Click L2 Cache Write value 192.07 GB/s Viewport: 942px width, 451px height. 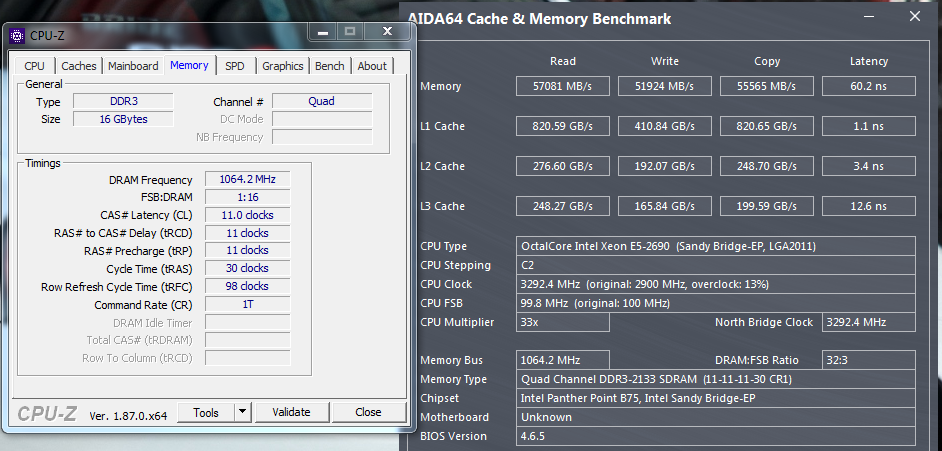[664, 166]
